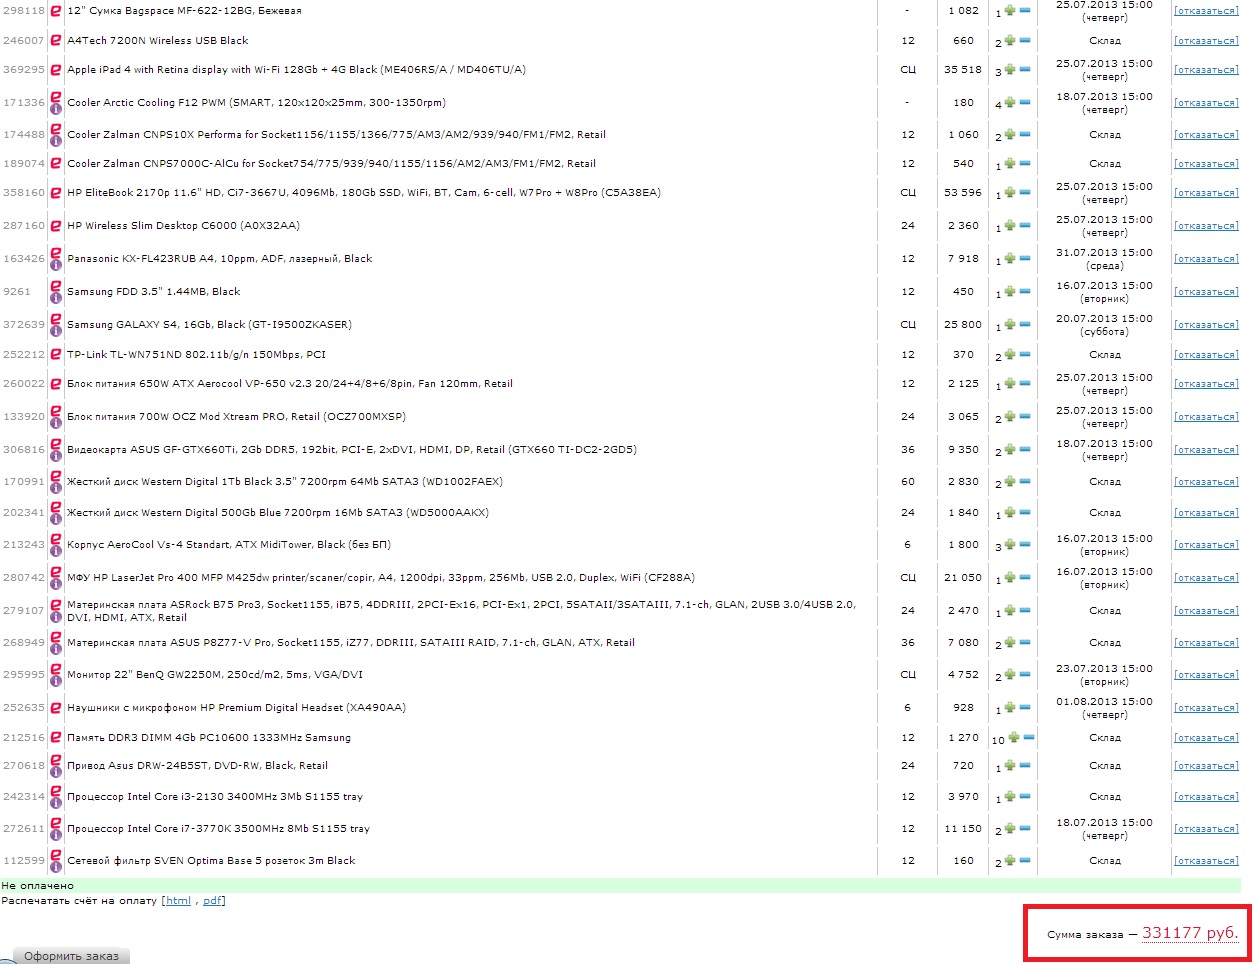The height and width of the screenshot is (964, 1257).
Task: Select product name HP Wireless Slim Desktop C6000
Action: [183, 226]
